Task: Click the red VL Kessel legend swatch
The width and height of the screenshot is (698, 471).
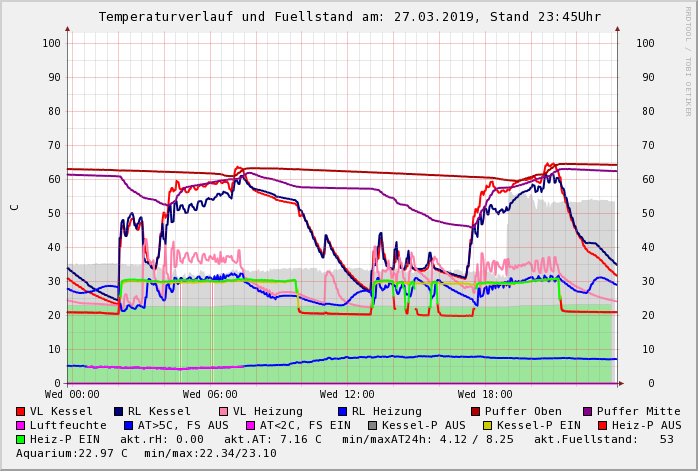Action: pyautogui.click(x=21, y=411)
